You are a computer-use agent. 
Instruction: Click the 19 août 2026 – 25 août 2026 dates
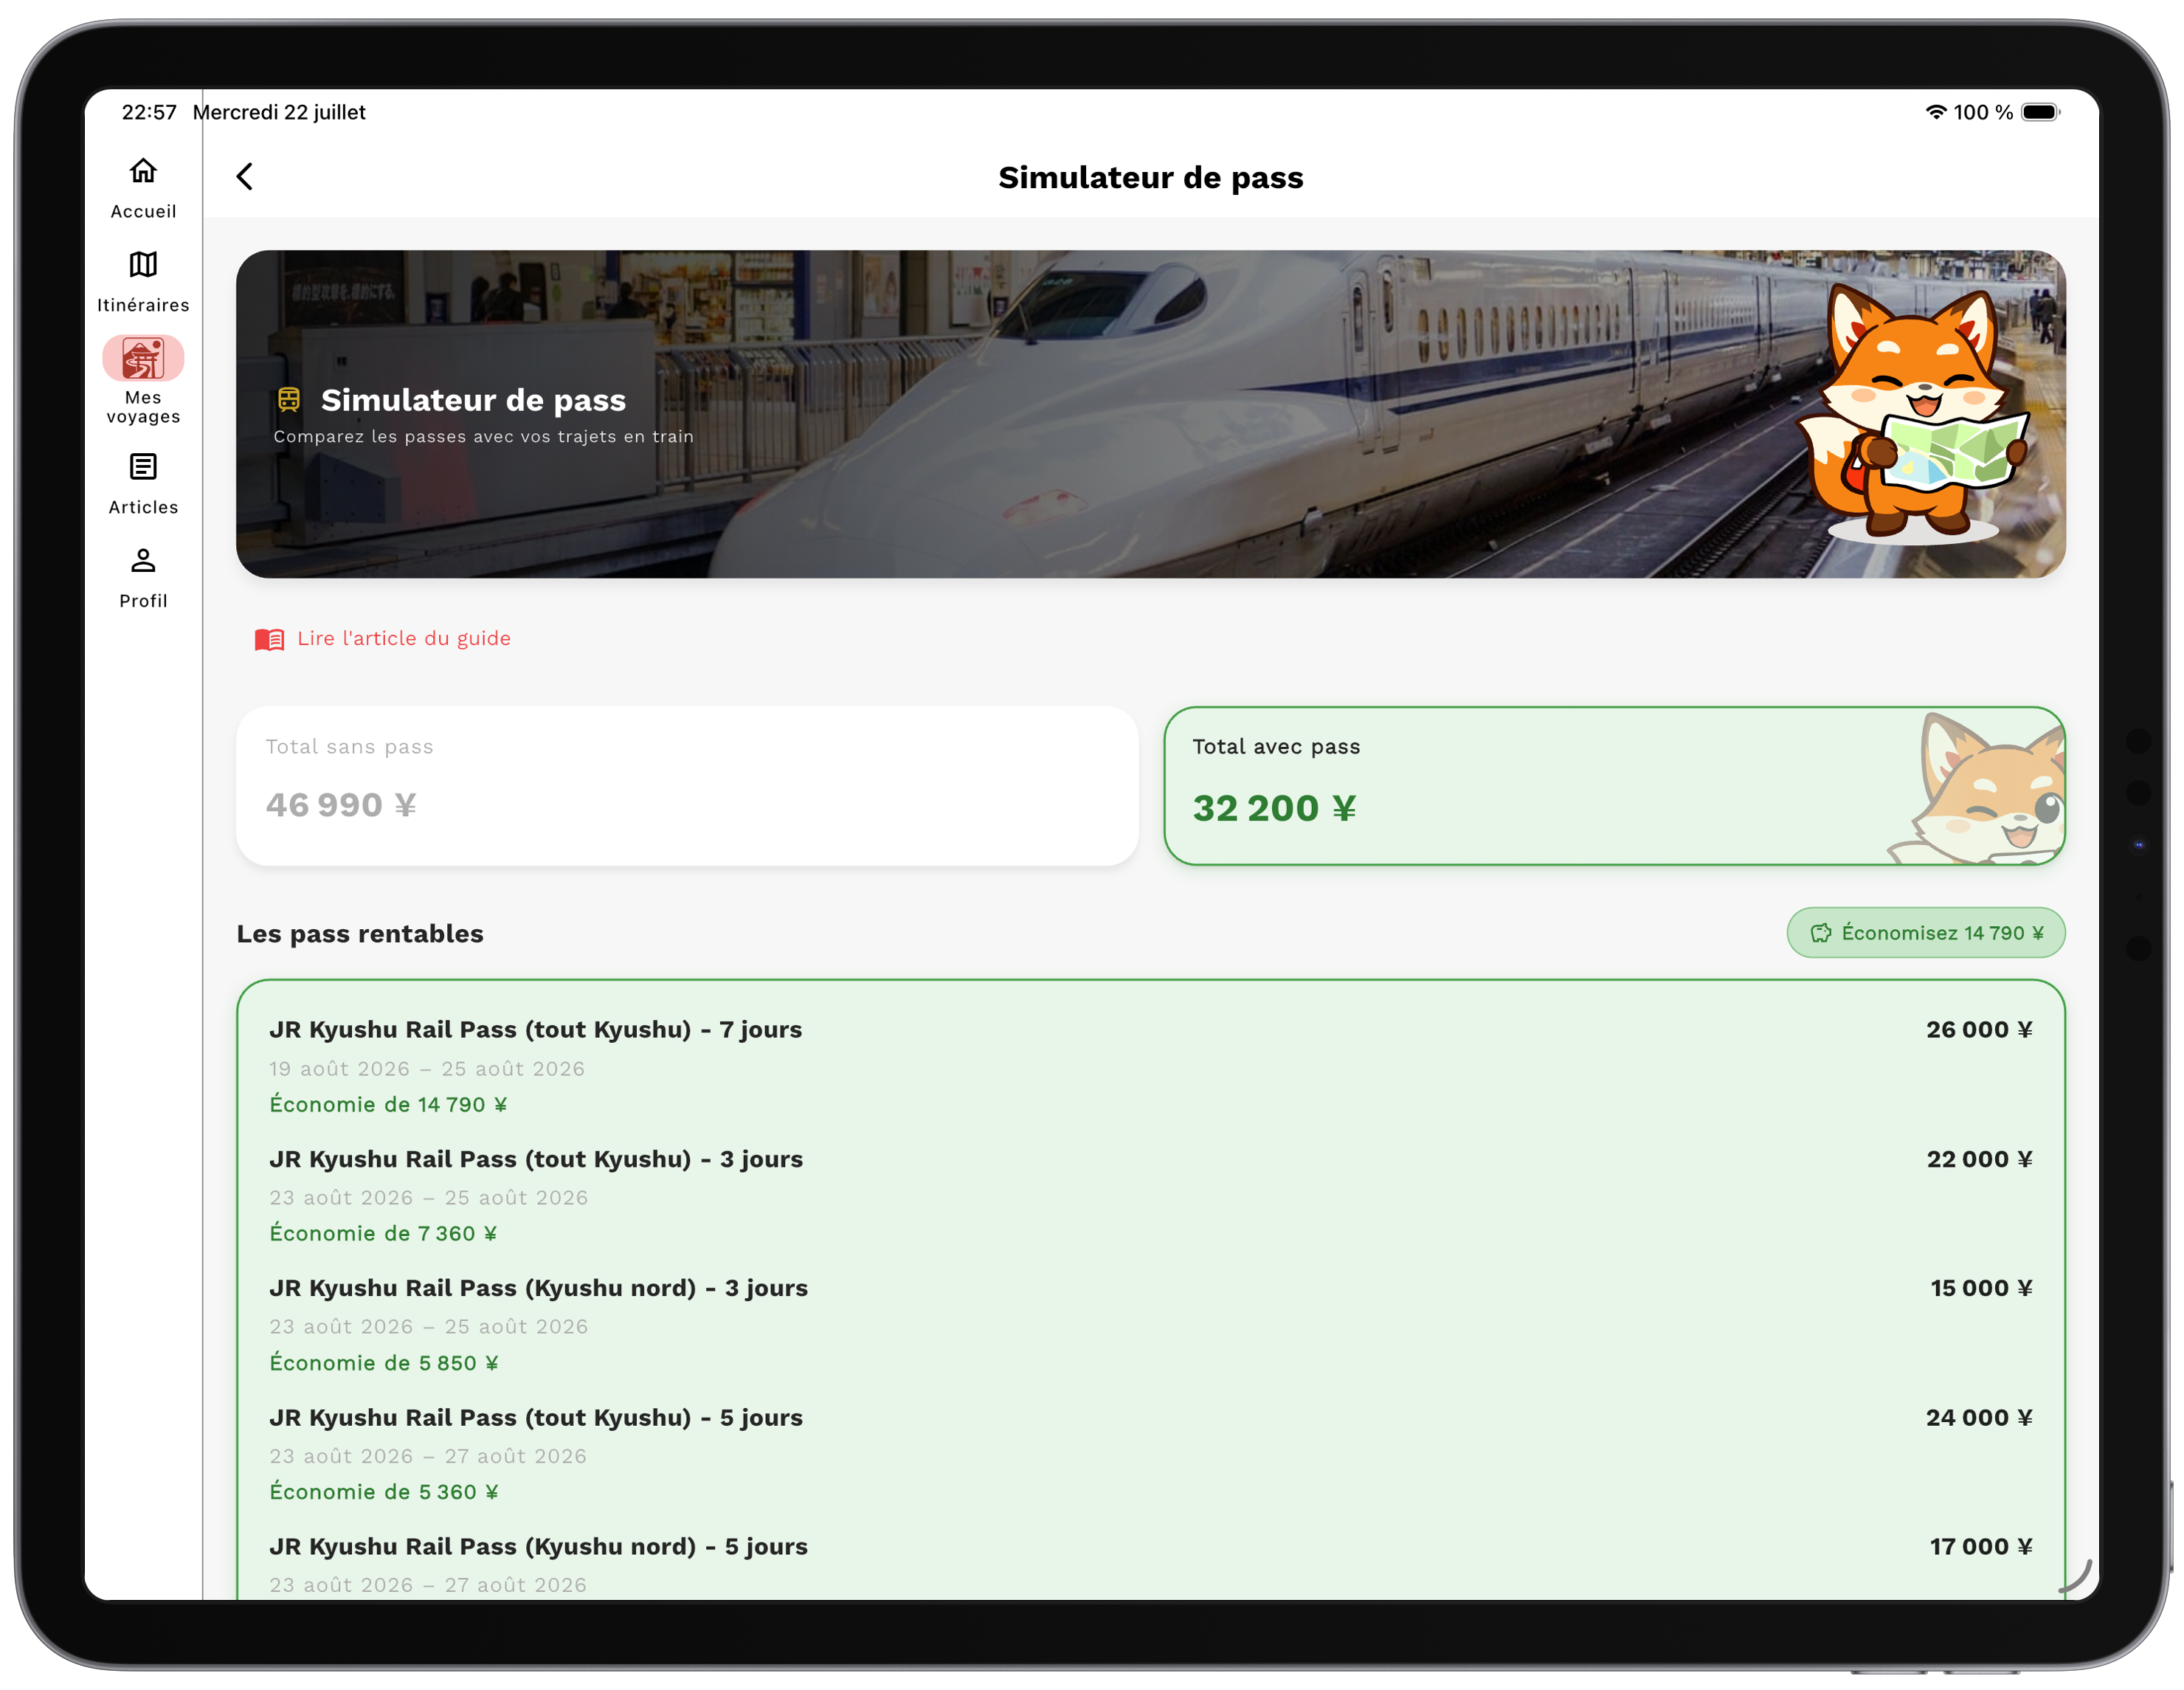(x=427, y=1069)
